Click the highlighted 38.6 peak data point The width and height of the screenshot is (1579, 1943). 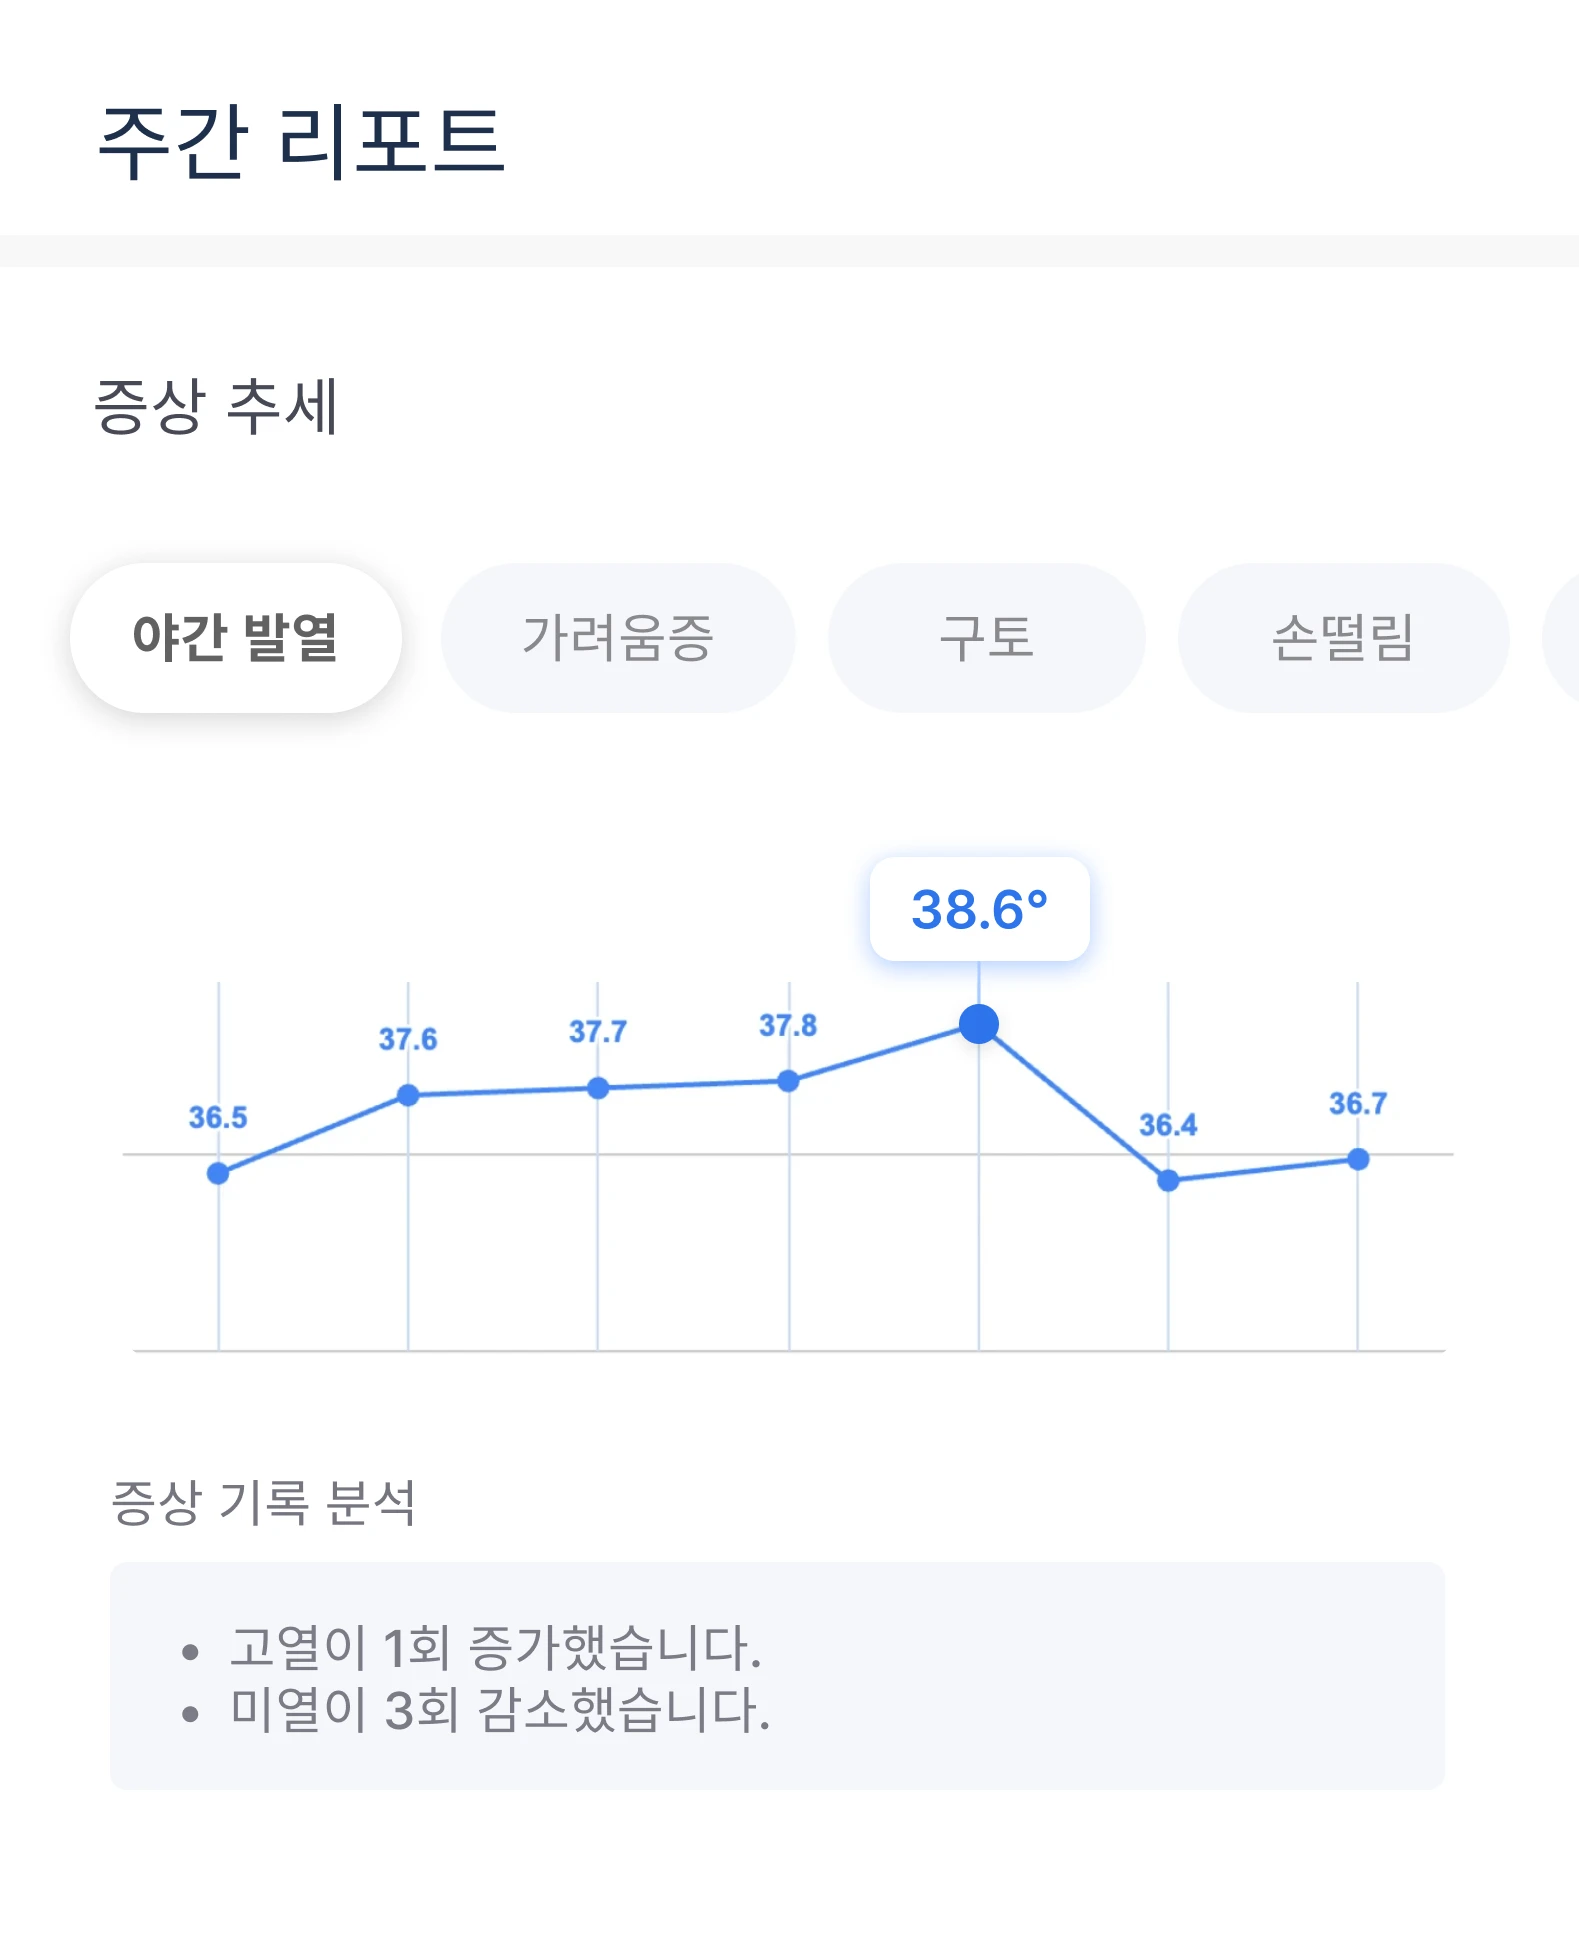click(979, 1024)
